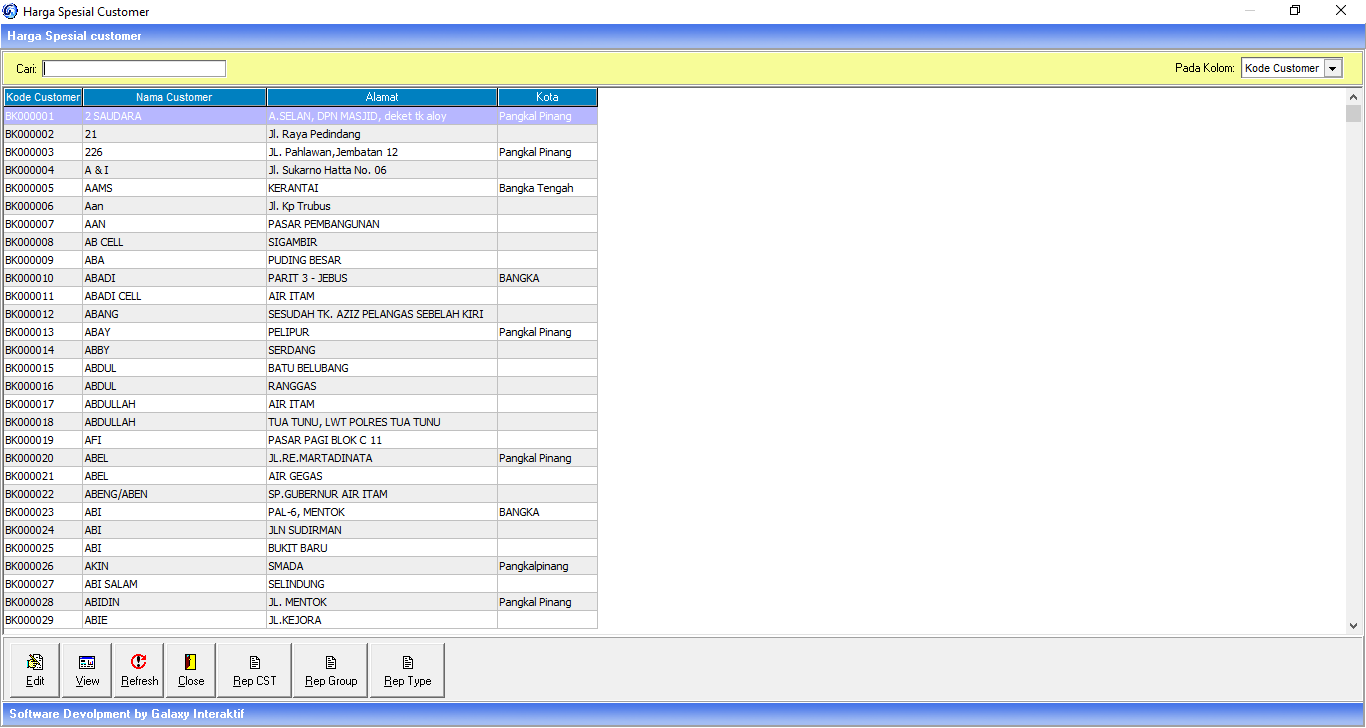
Task: Click the app icon in the title bar
Action: pos(11,12)
